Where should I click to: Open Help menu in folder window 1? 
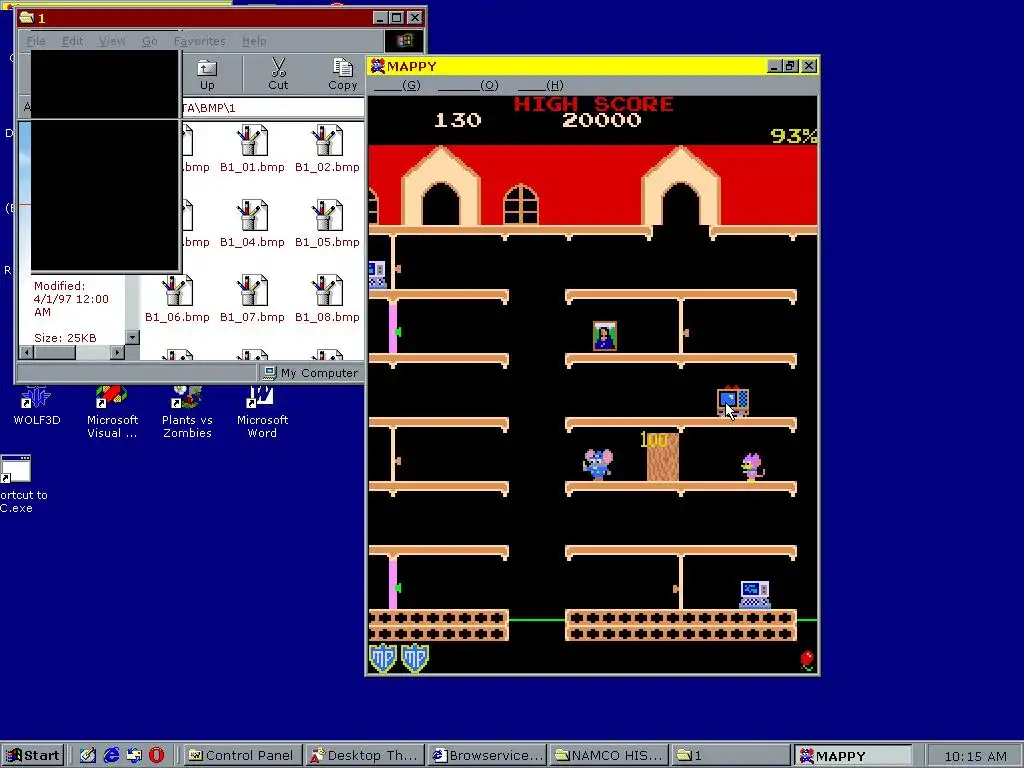[254, 41]
